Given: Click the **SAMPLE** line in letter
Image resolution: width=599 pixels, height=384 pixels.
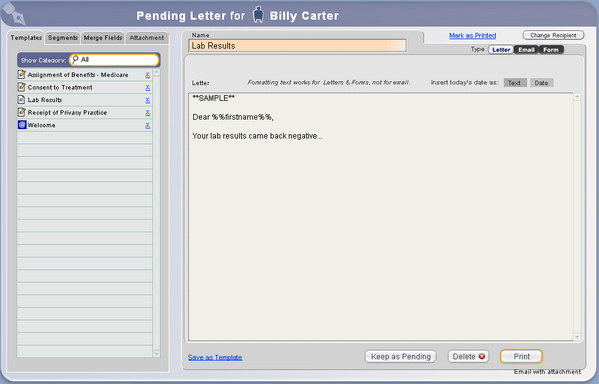Looking at the screenshot, I should (214, 98).
